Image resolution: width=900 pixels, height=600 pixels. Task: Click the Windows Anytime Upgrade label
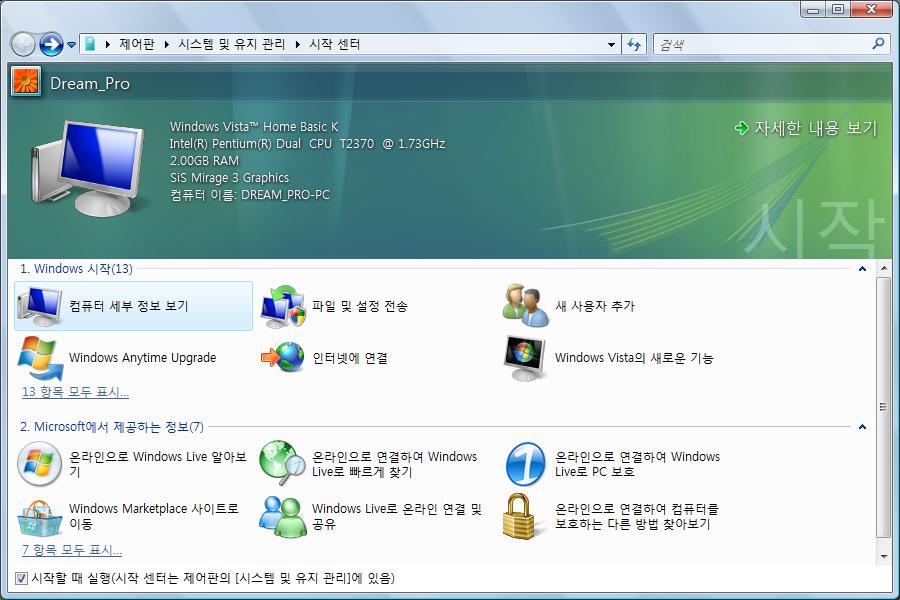point(142,358)
